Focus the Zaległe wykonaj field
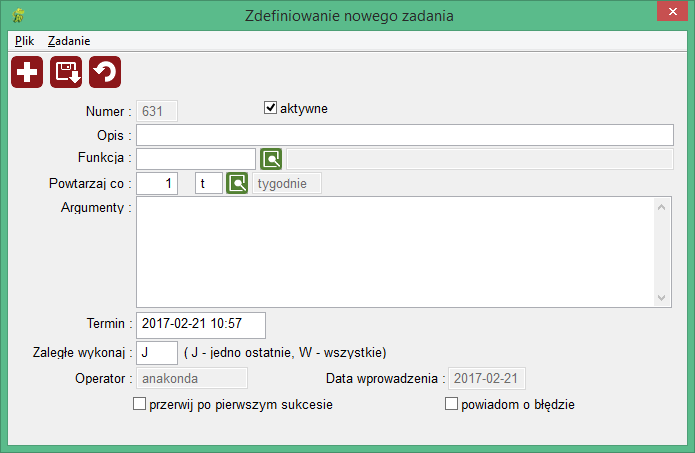This screenshot has height=453, width=695. [x=157, y=353]
